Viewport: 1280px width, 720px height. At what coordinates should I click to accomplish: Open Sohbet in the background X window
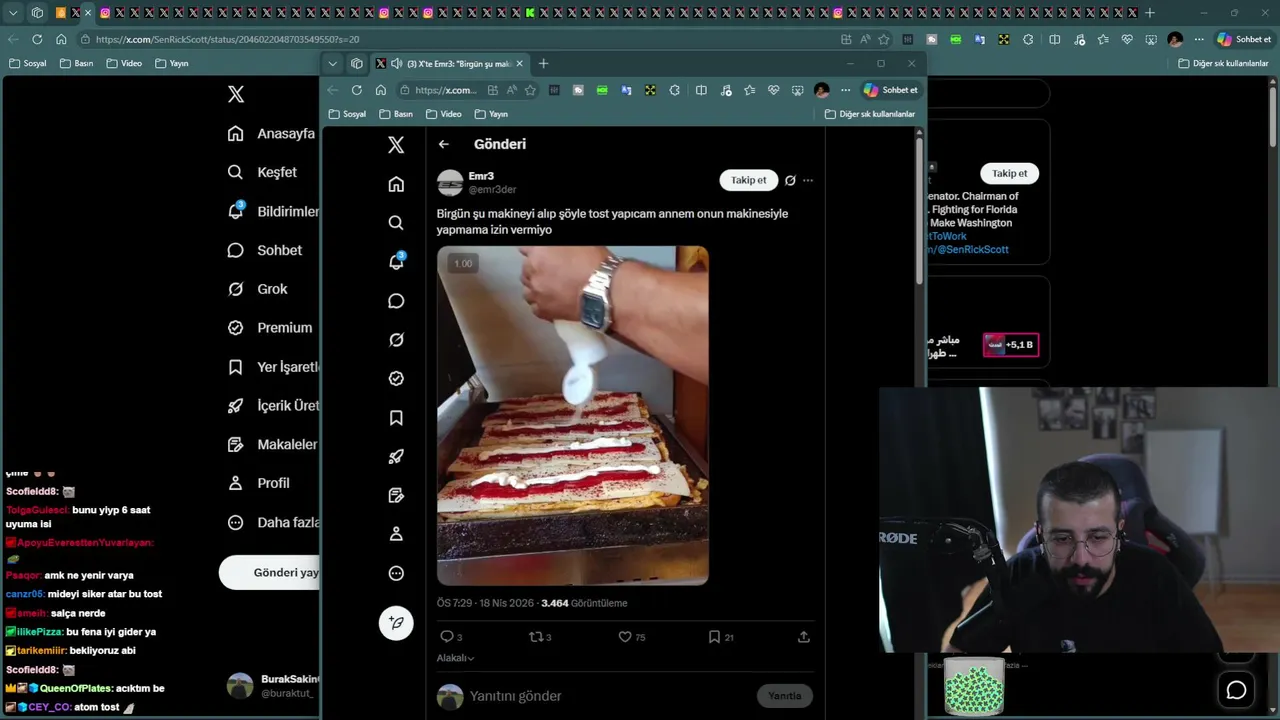pyautogui.click(x=265, y=250)
